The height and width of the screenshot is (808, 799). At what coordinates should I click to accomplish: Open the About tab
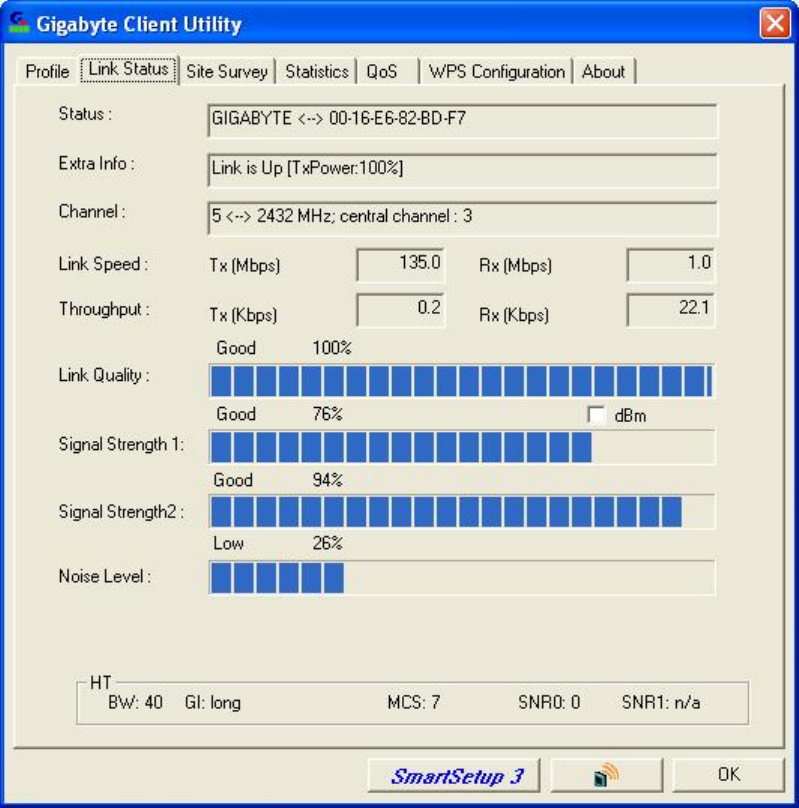point(603,71)
